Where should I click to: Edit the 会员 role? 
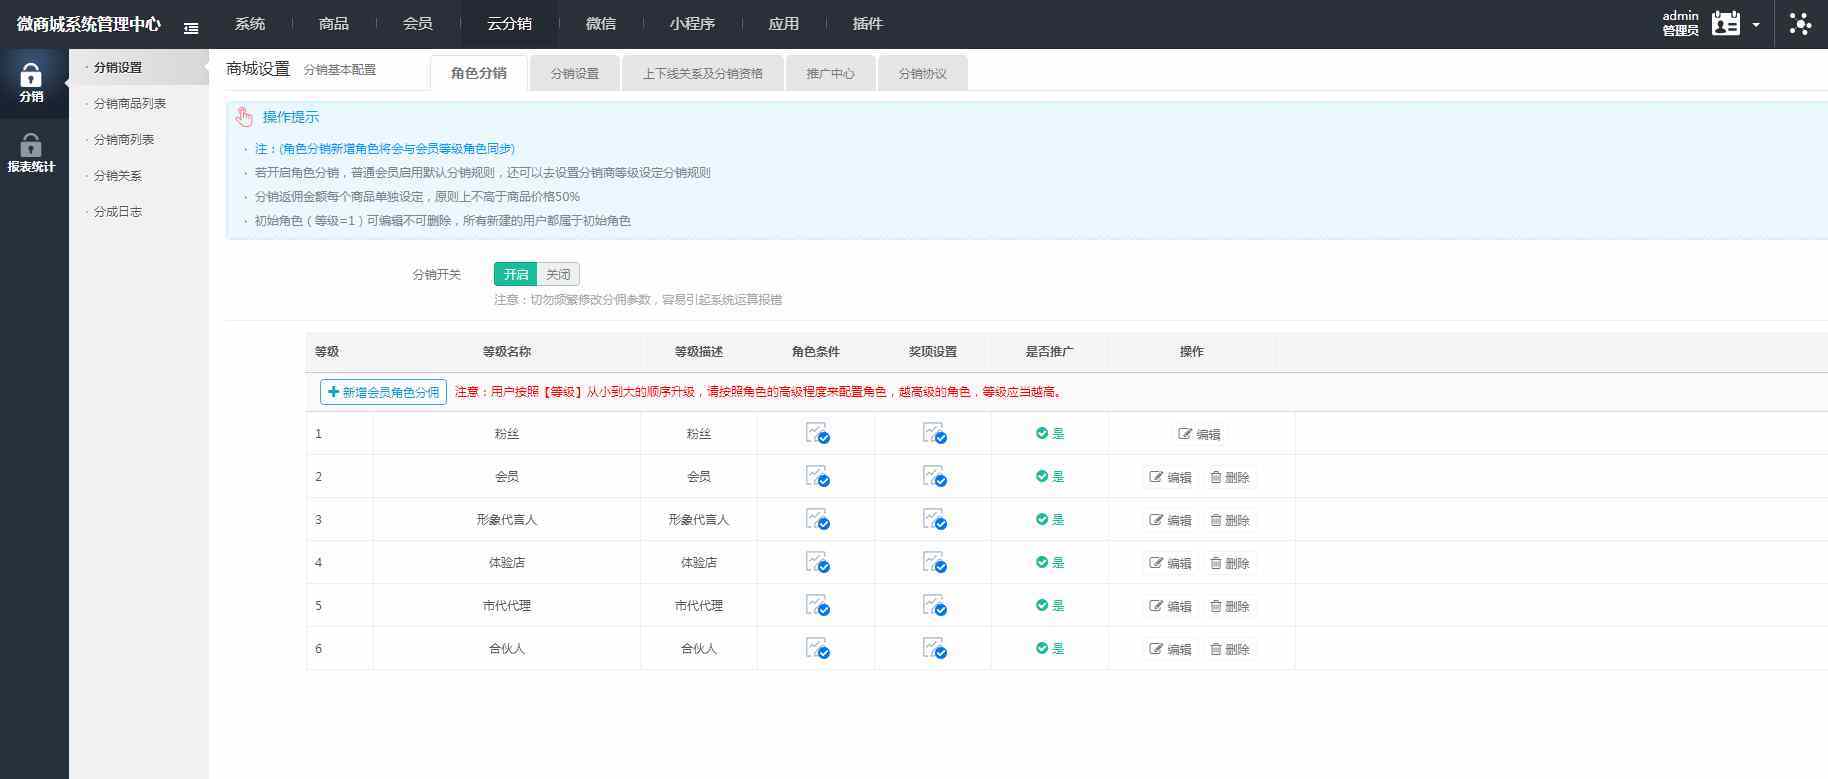[x=1170, y=477]
